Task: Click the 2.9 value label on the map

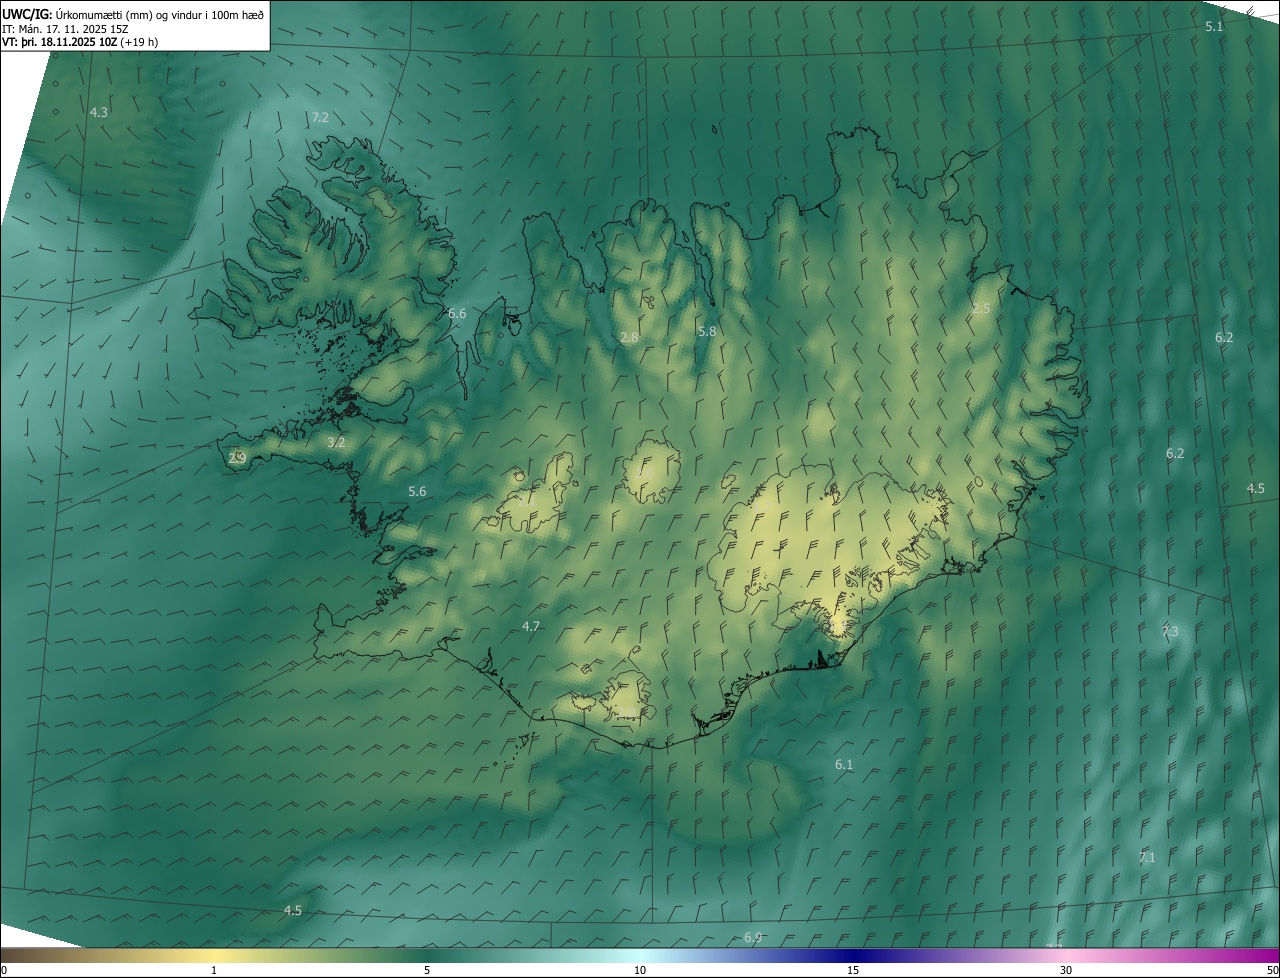Action: pos(237,459)
